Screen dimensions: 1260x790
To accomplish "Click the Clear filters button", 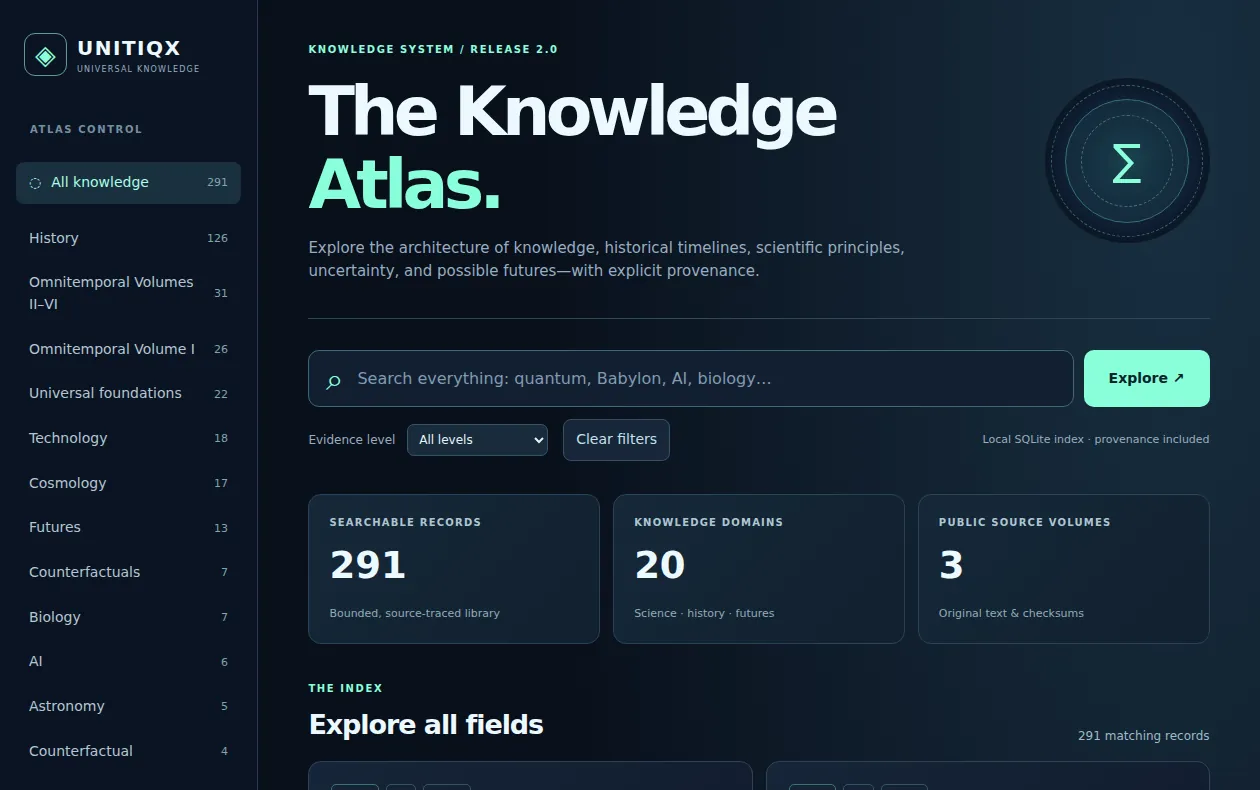I will 616,440.
